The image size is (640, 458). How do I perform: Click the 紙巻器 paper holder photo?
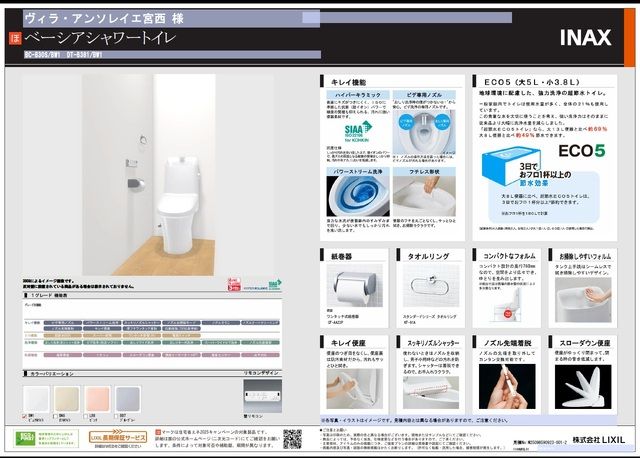point(355,286)
